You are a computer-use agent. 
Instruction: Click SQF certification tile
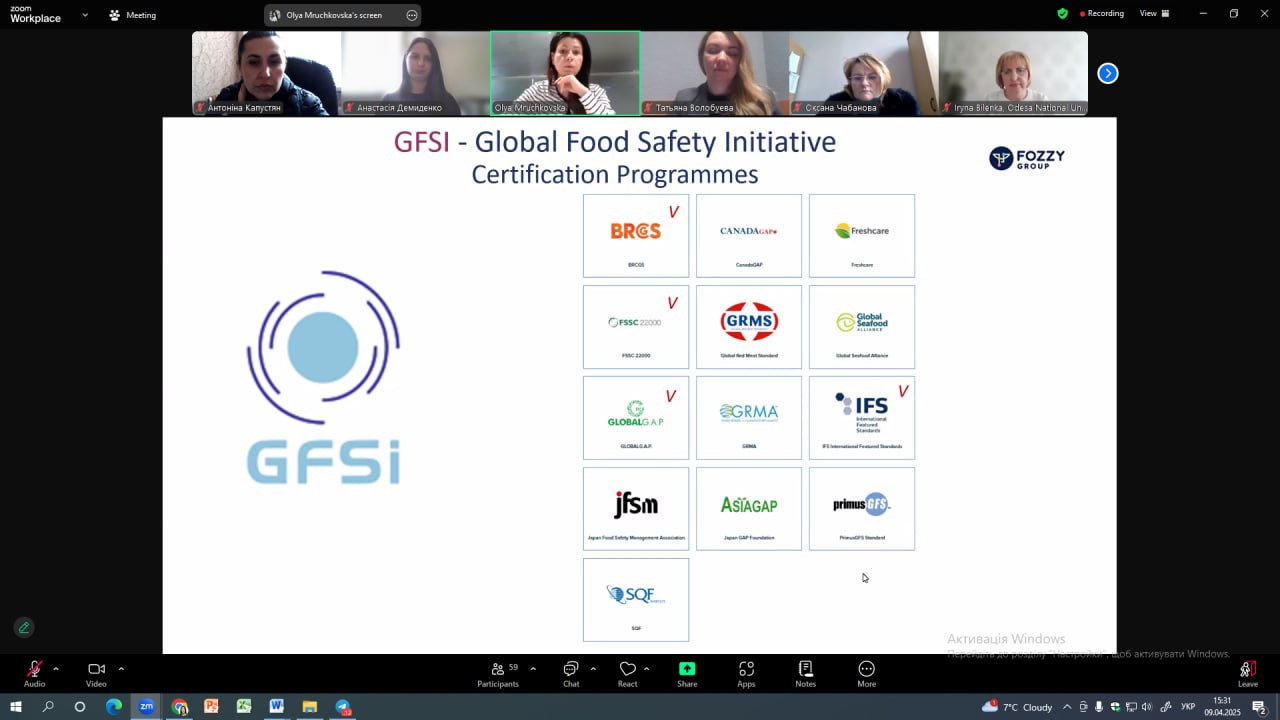tap(636, 600)
